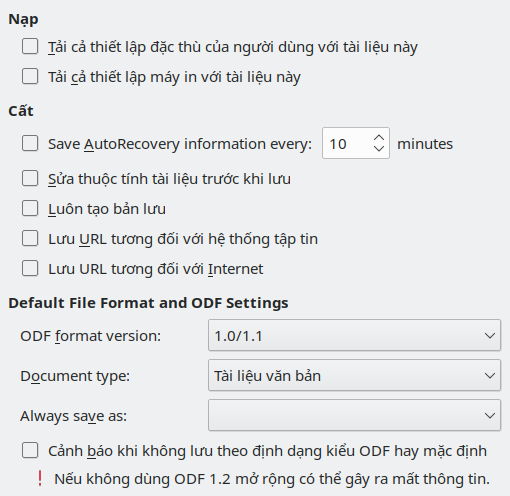Click the 'minutes' label text

click(425, 144)
